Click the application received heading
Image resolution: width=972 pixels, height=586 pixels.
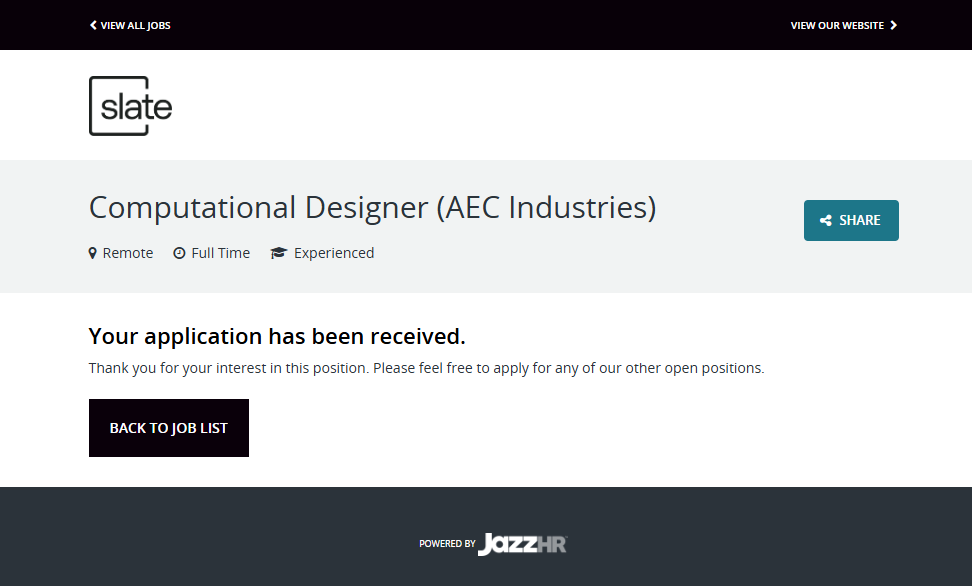coord(277,335)
